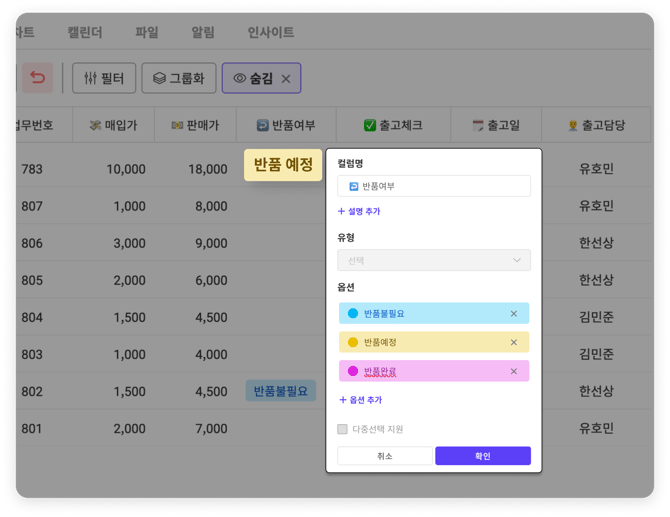Click the 컬럼명 input field
This screenshot has width=670, height=517.
[434, 186]
